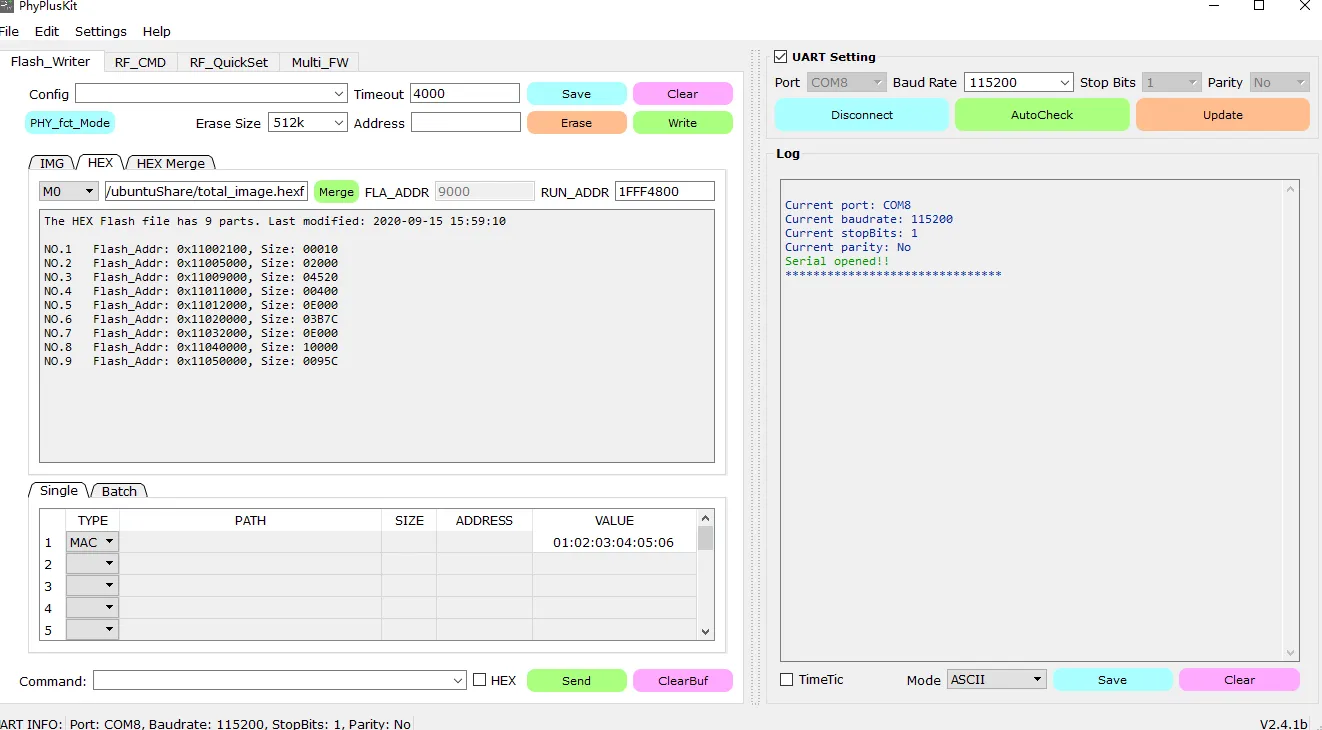Image resolution: width=1322 pixels, height=730 pixels.
Task: Click the Save button under the Log
Action: tap(1113, 680)
